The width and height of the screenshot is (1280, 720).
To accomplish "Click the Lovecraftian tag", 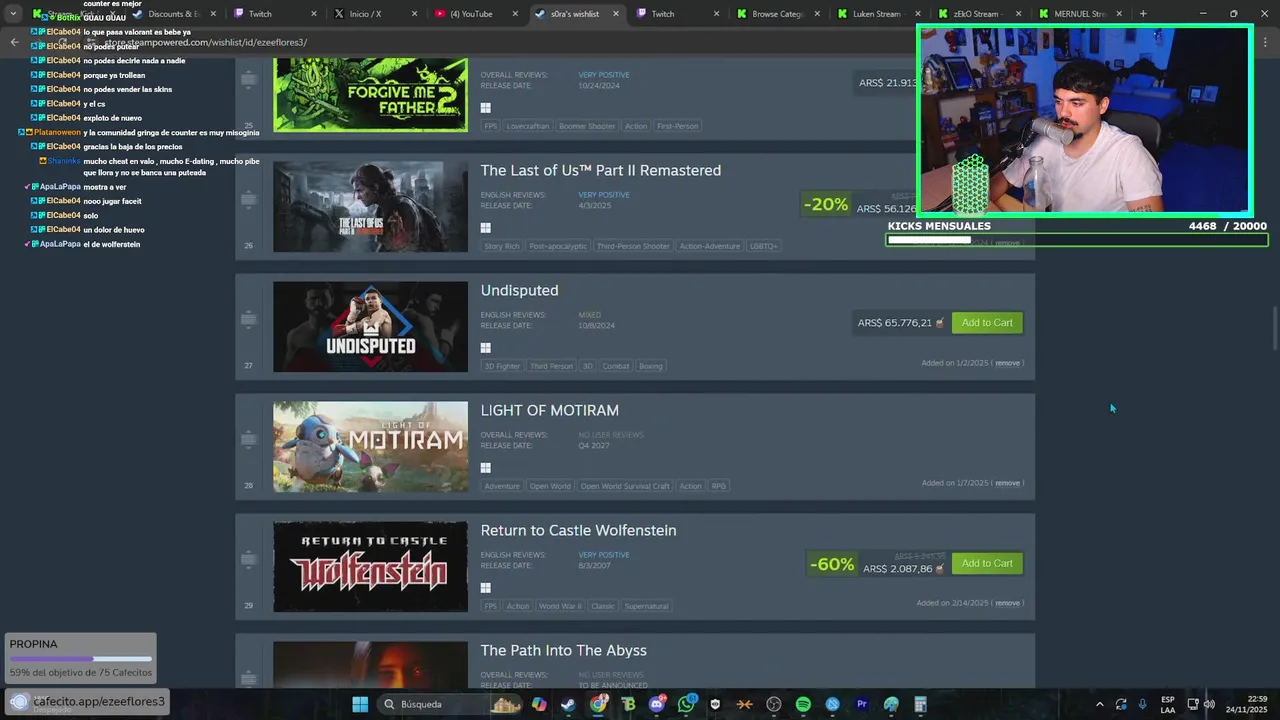I will (x=527, y=126).
